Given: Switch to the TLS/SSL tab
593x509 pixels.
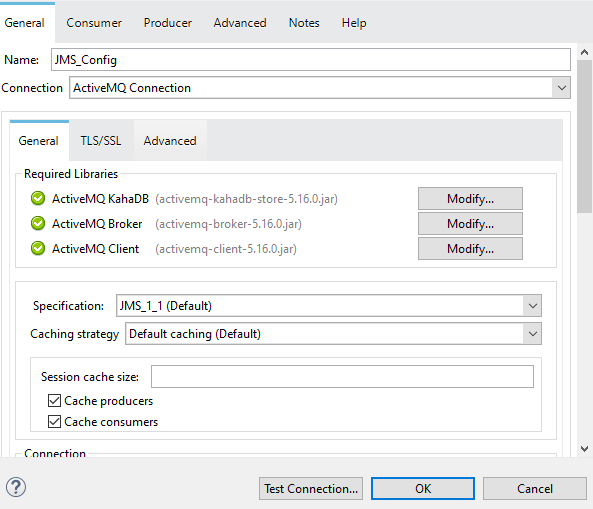Looking at the screenshot, I should (101, 141).
